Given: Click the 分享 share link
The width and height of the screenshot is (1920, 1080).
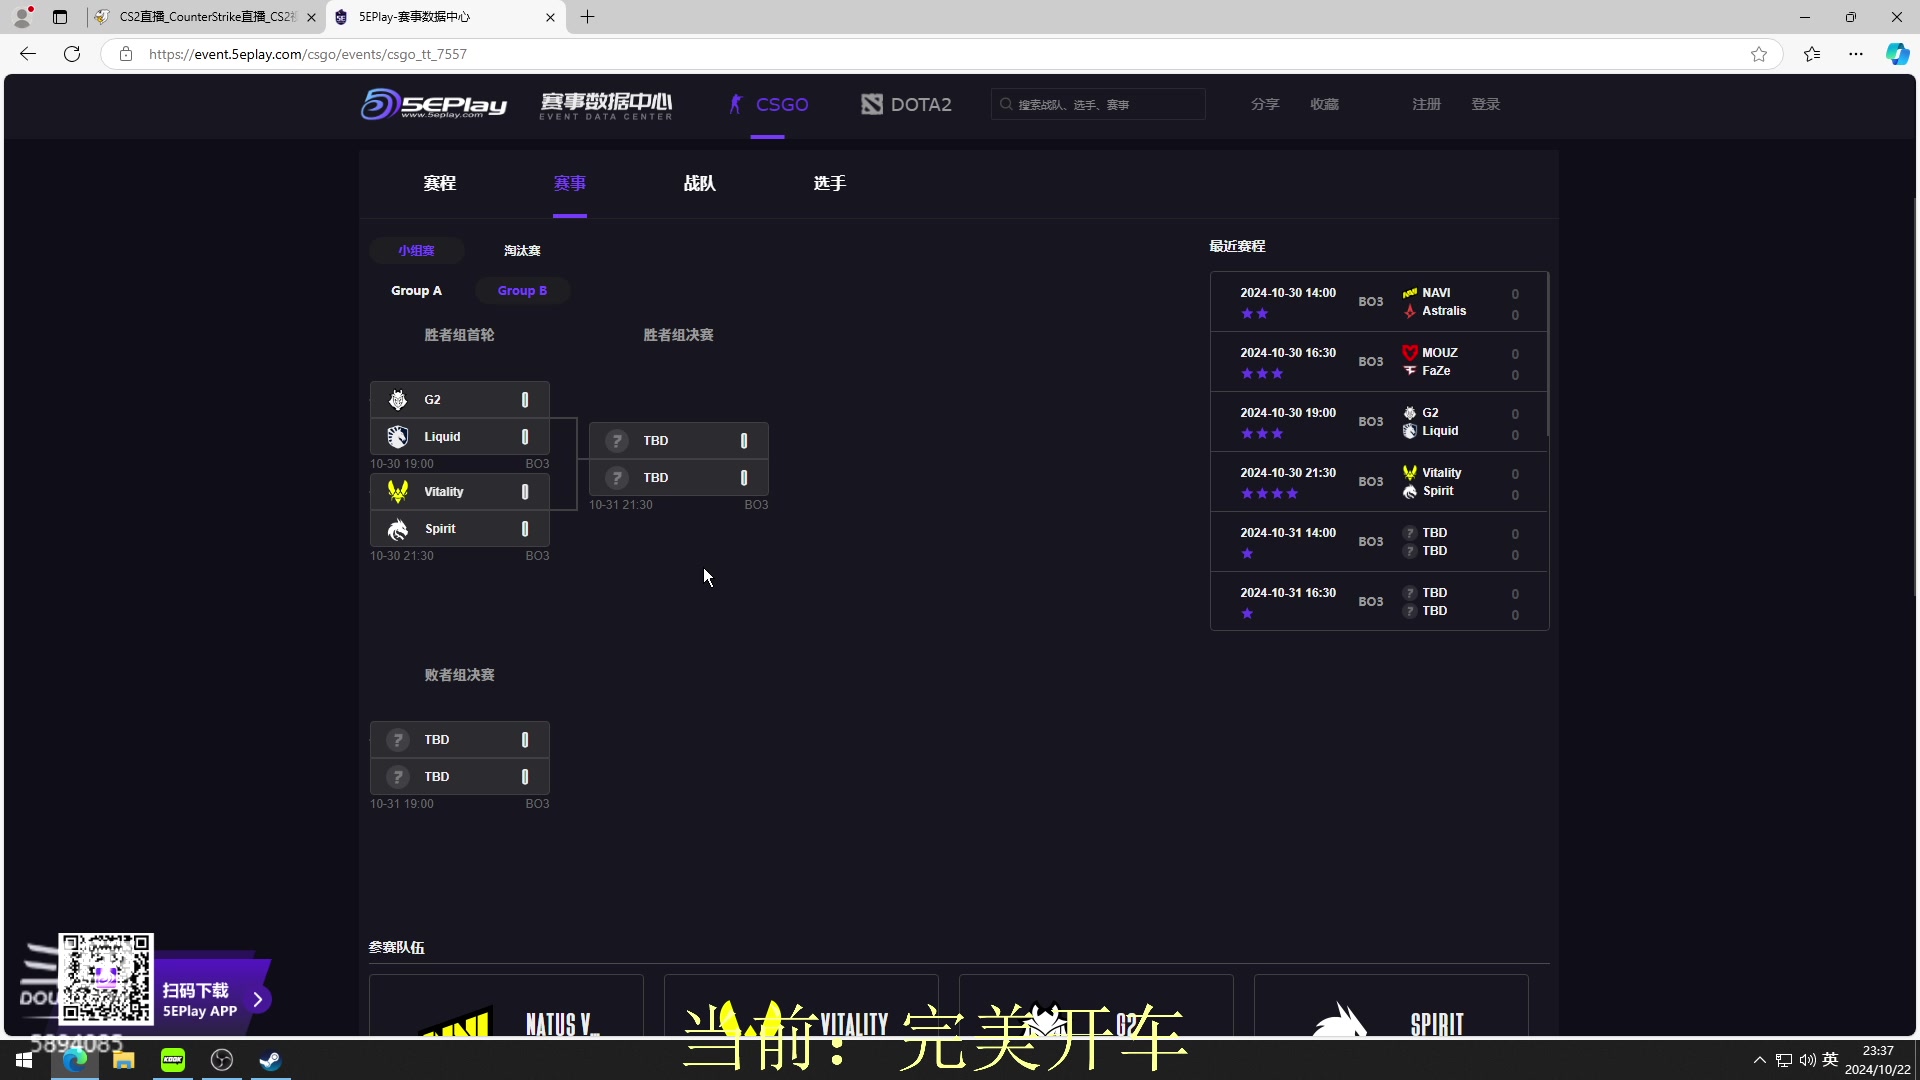Looking at the screenshot, I should 1265,104.
